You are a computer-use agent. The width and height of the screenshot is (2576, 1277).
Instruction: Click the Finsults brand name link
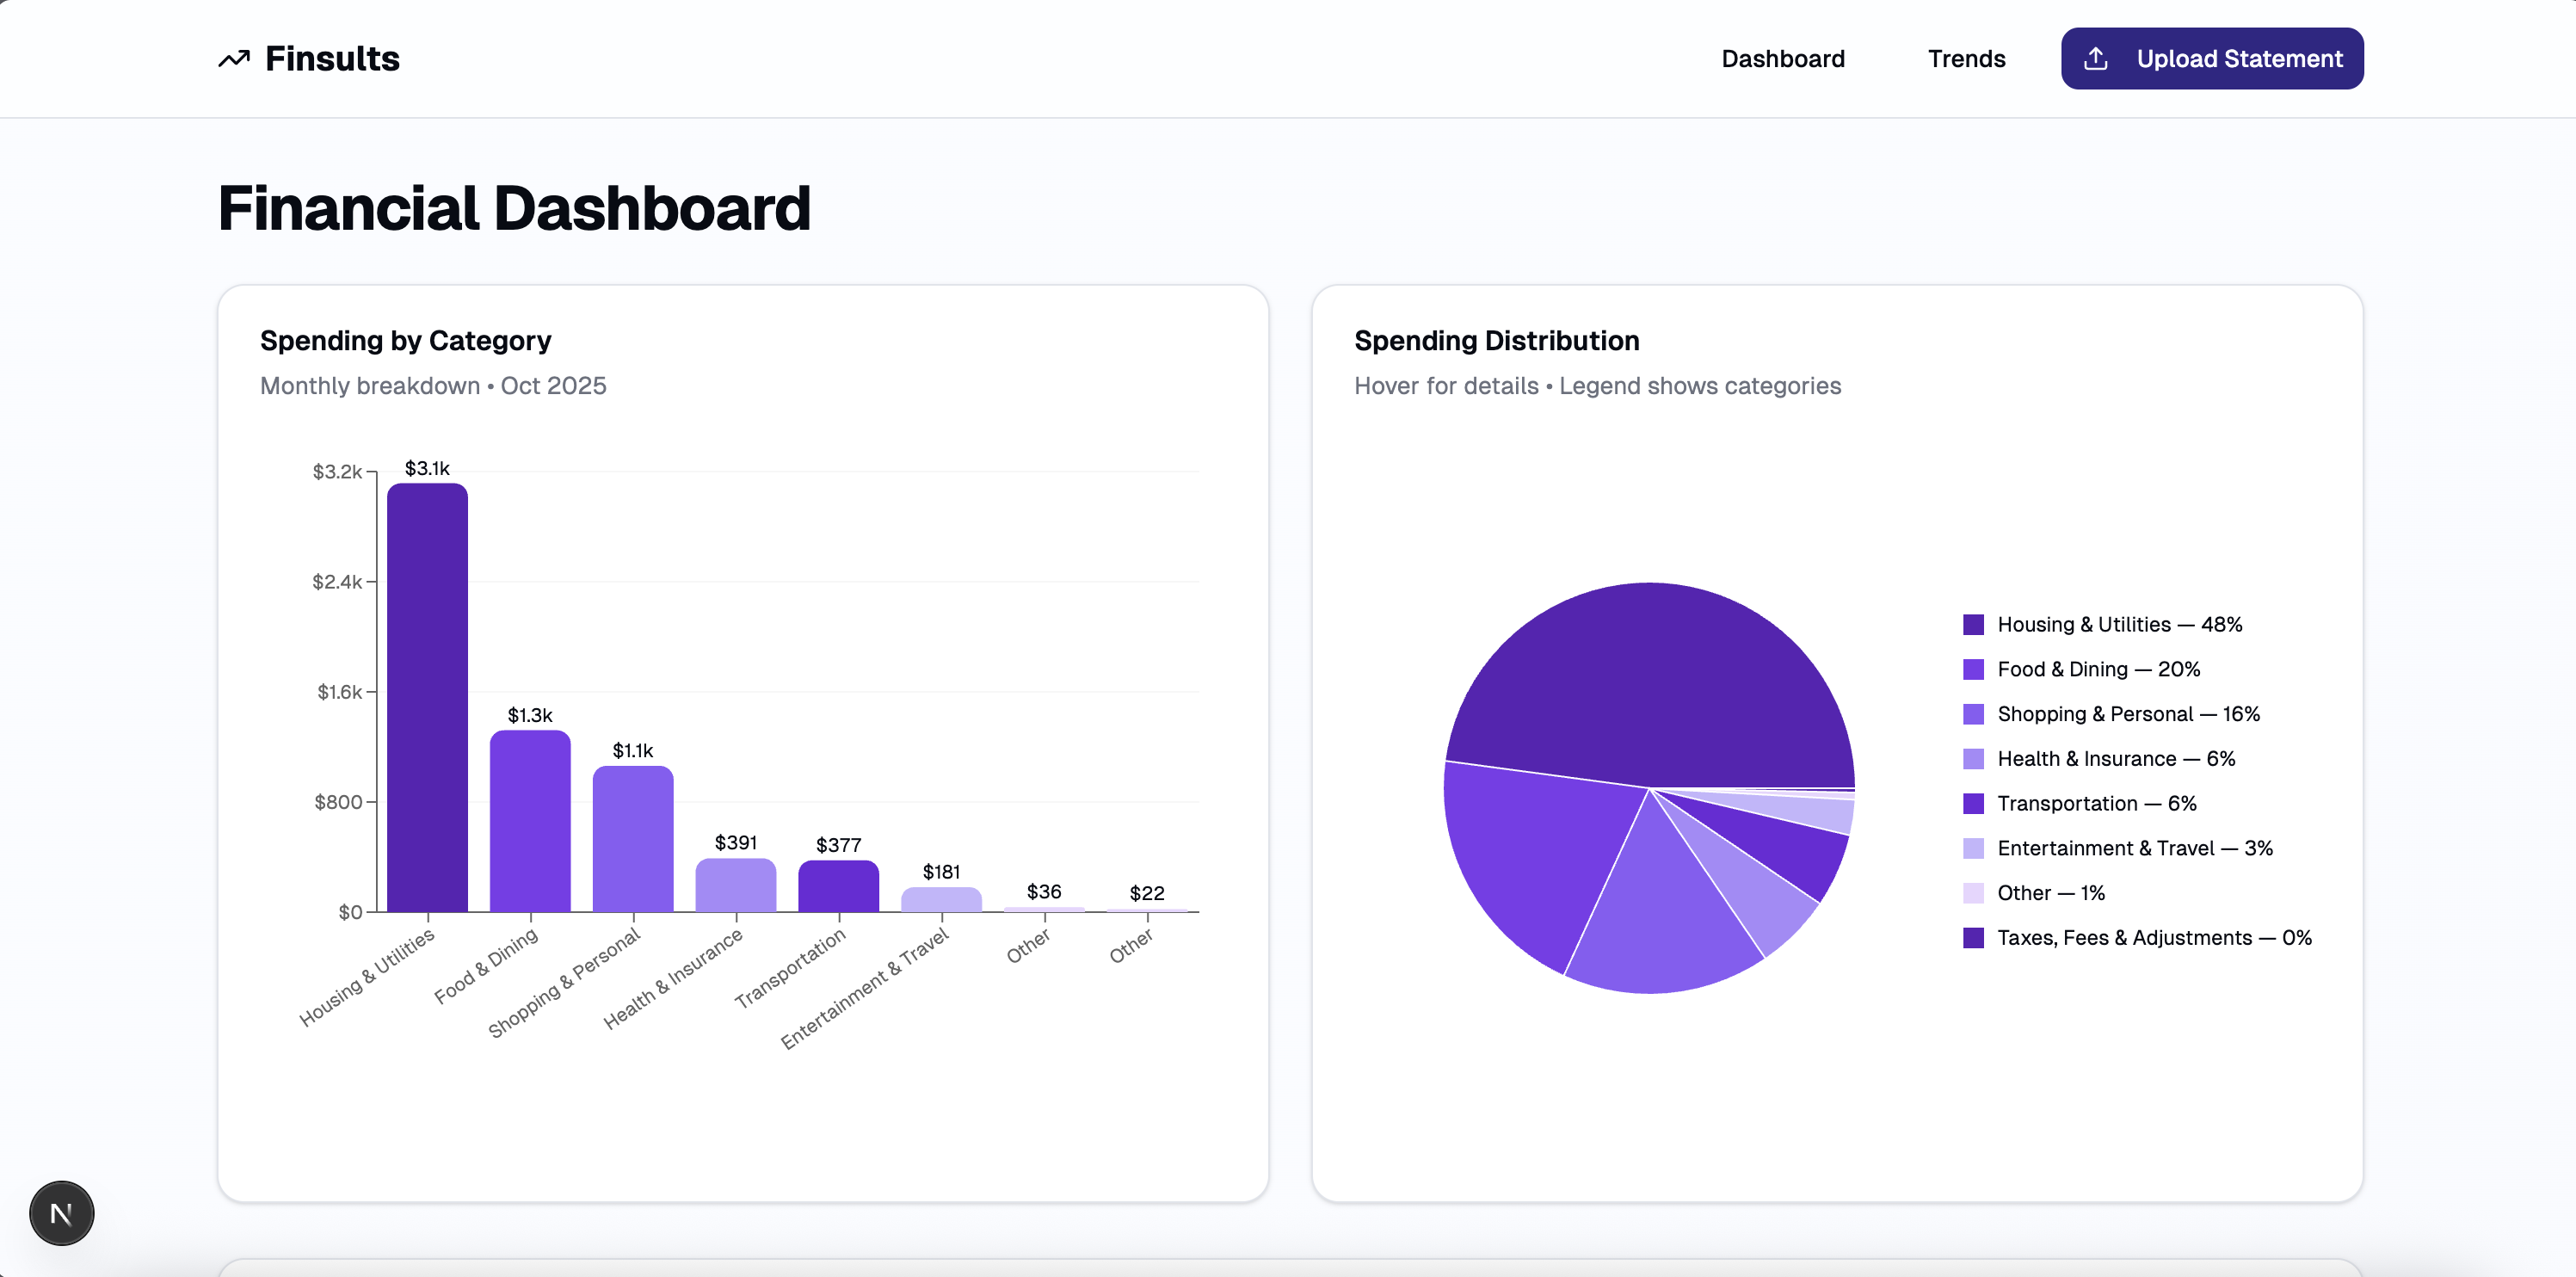point(332,59)
